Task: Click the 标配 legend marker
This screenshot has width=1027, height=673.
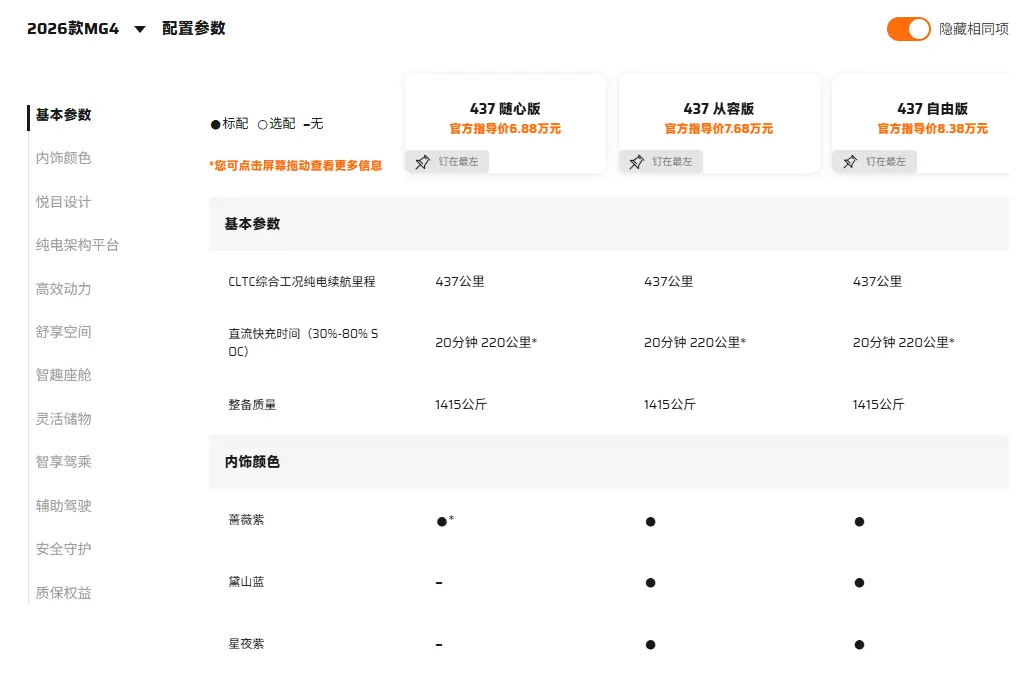Action: (215, 124)
